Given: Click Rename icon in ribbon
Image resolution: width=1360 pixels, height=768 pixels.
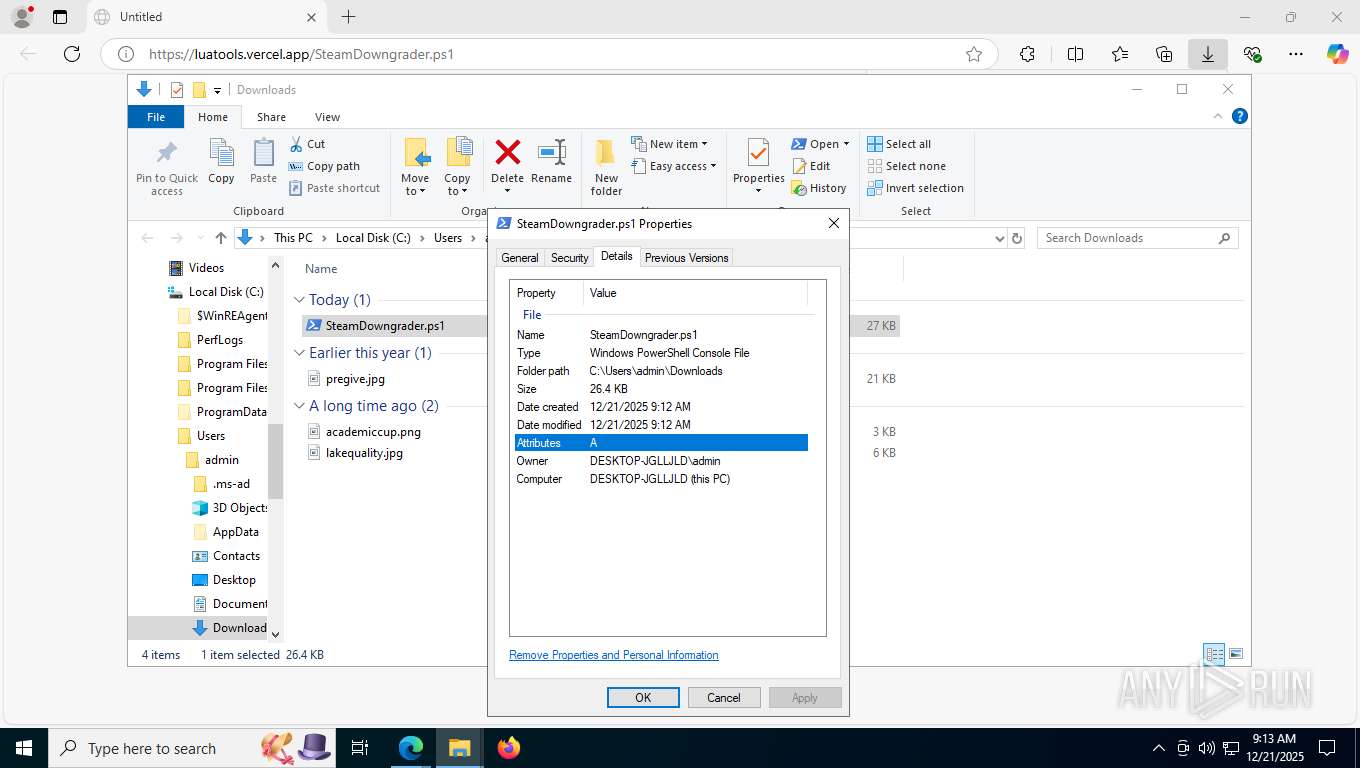Looking at the screenshot, I should click(x=552, y=152).
